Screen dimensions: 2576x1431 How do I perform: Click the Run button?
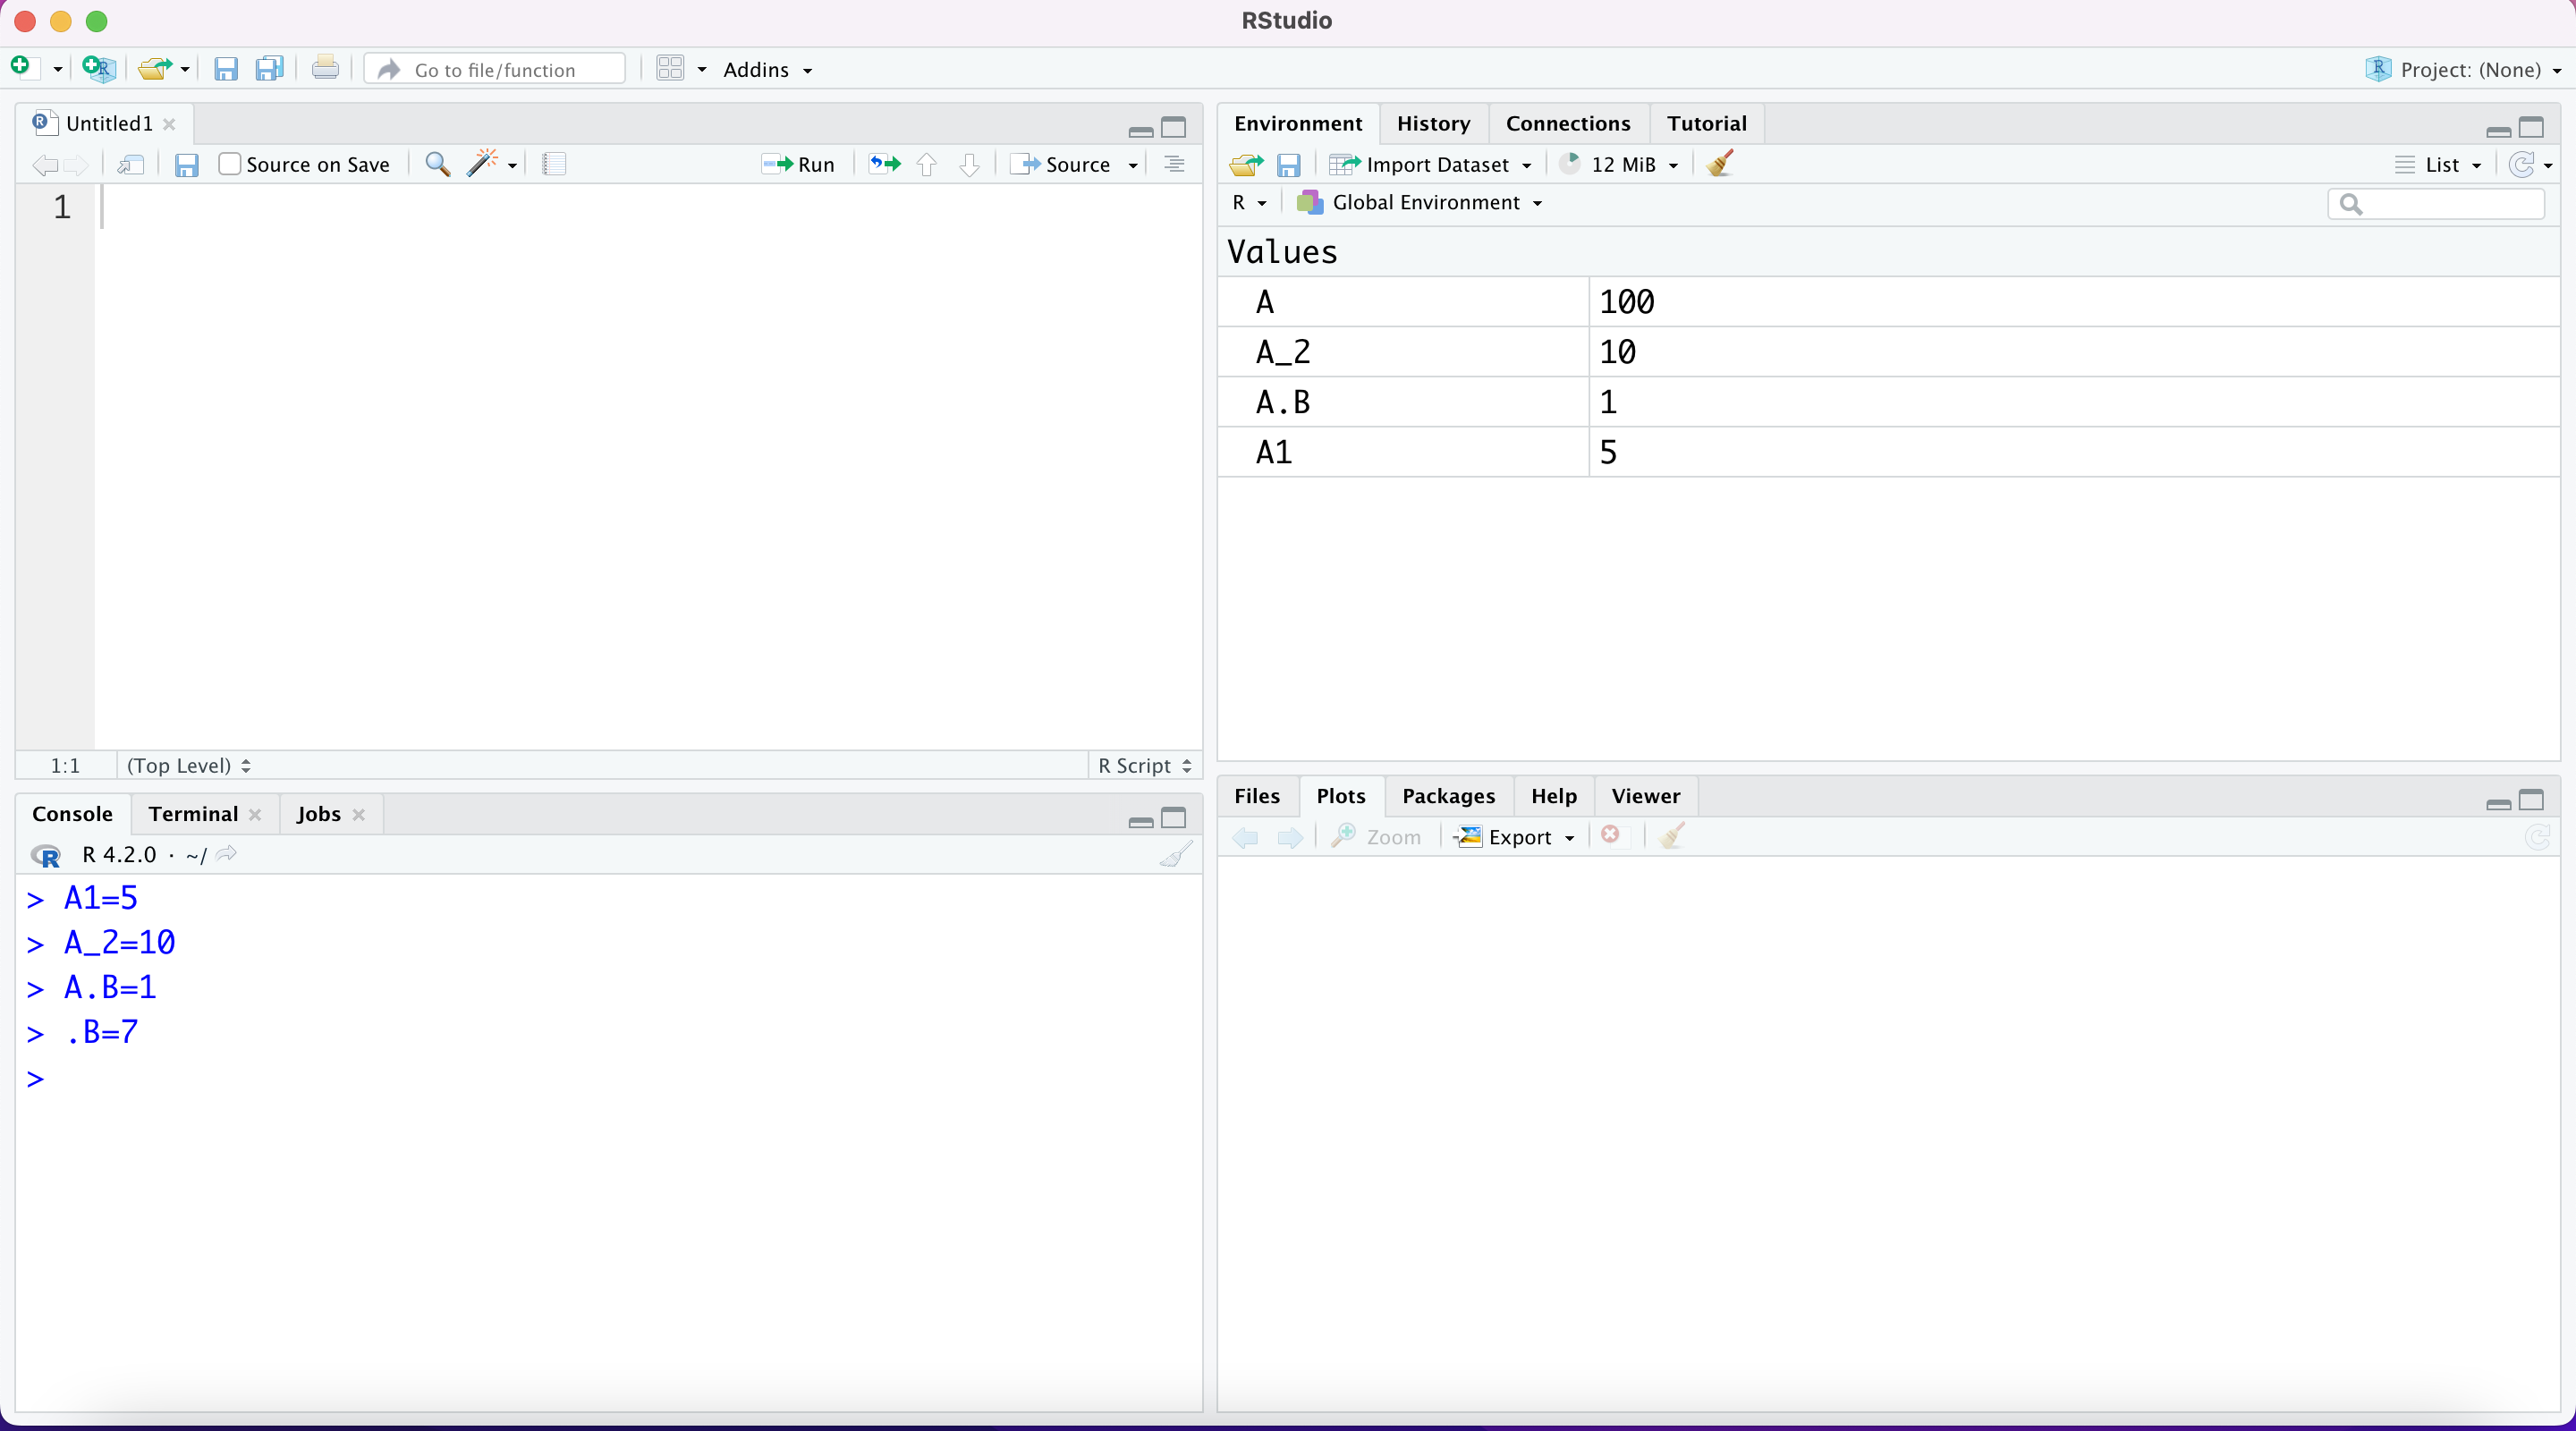tap(799, 164)
